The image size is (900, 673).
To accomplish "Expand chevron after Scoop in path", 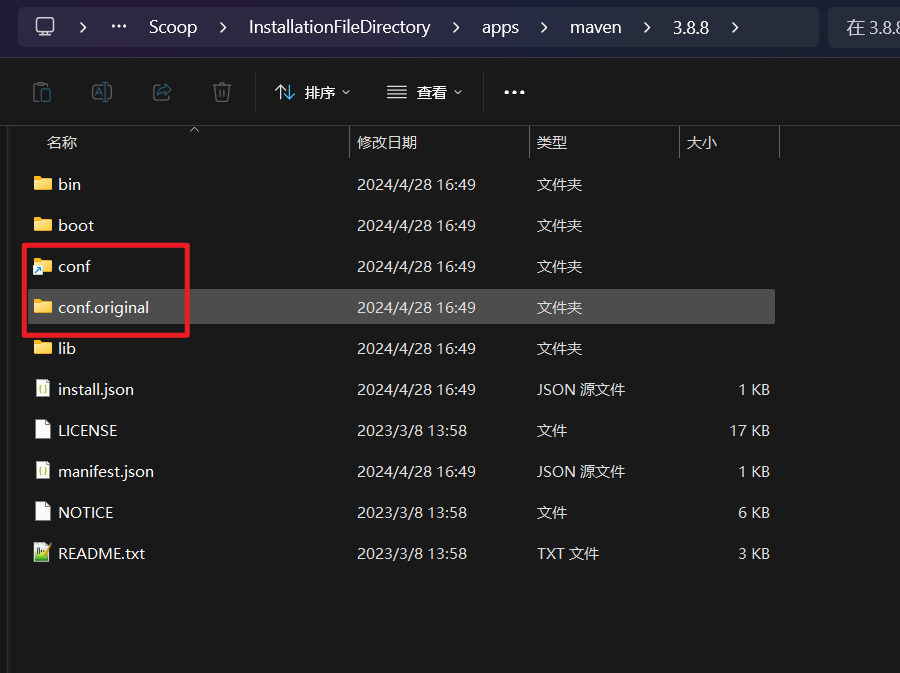I will [223, 27].
